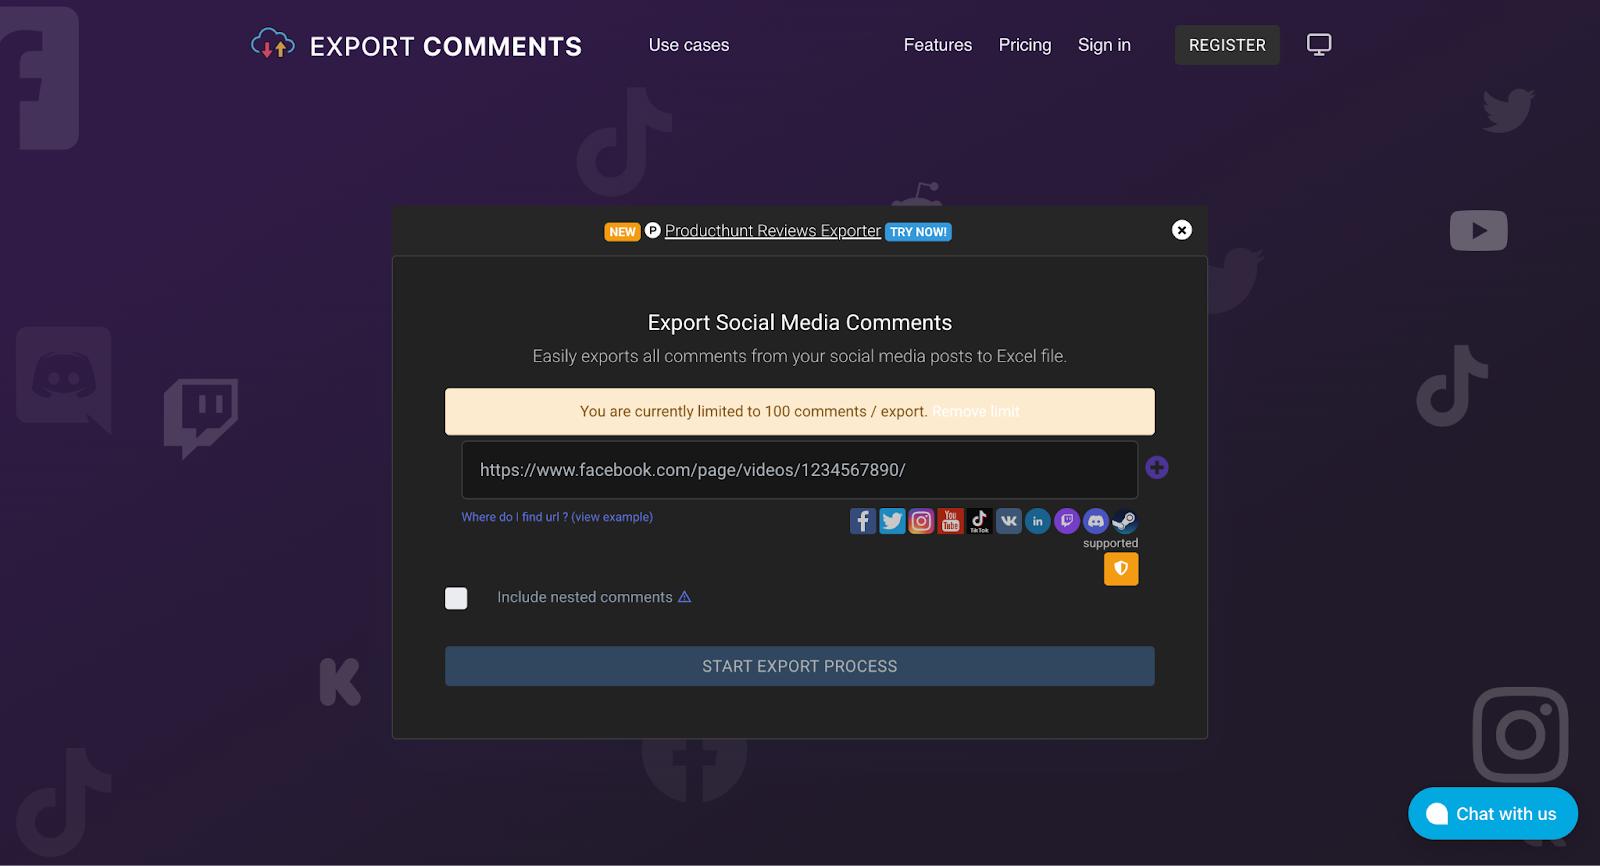Select the Twitter supported platform icon
The width and height of the screenshot is (1600, 866).
[x=892, y=521]
